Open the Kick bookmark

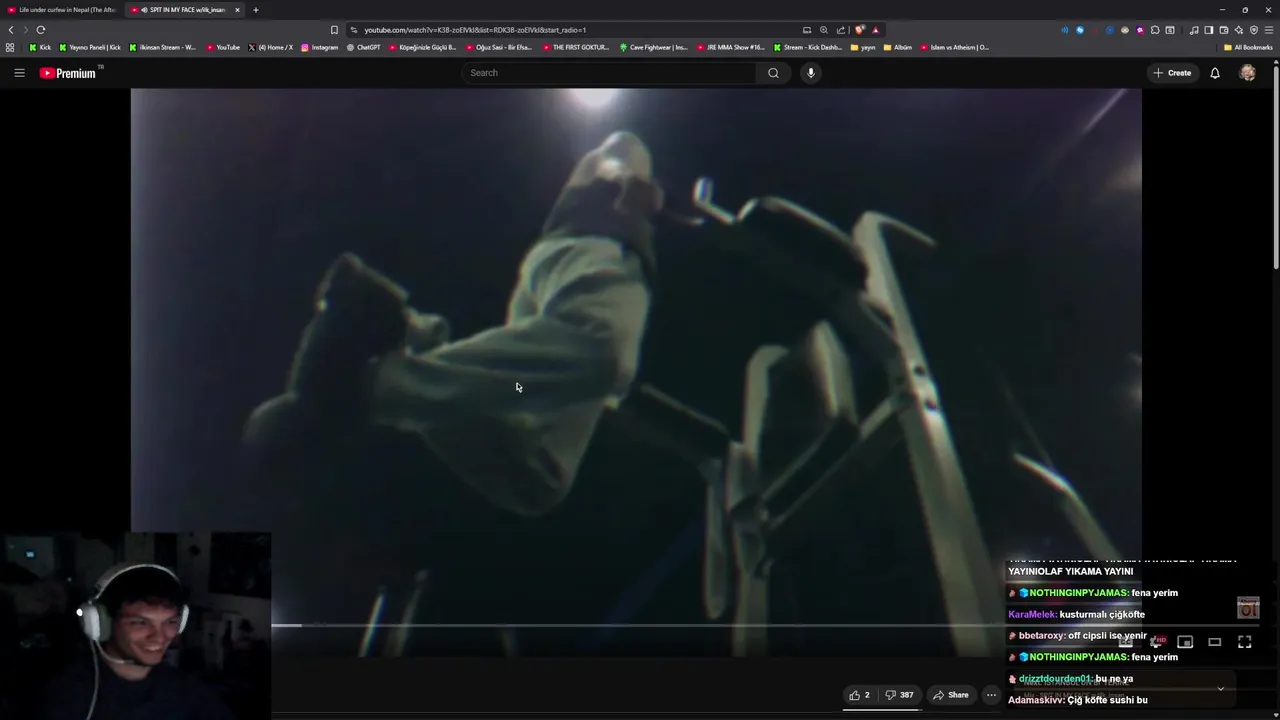coord(40,47)
